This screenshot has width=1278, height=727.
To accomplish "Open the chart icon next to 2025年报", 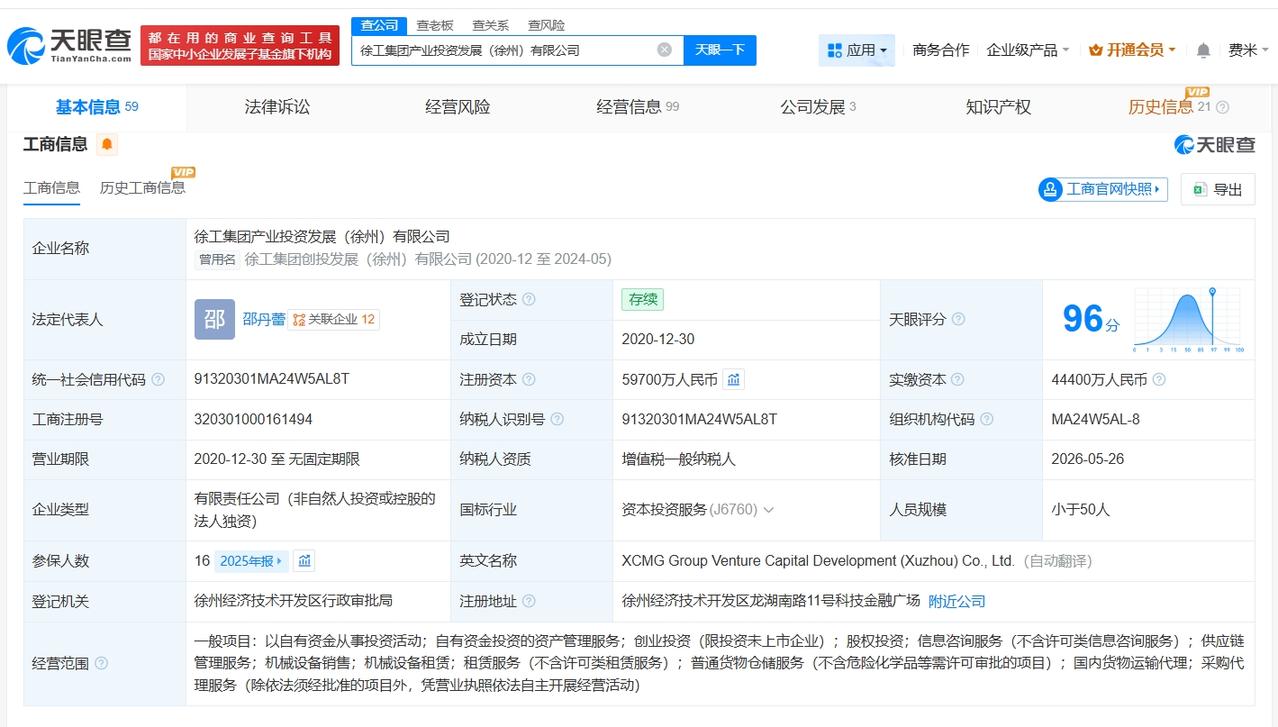I will [304, 561].
